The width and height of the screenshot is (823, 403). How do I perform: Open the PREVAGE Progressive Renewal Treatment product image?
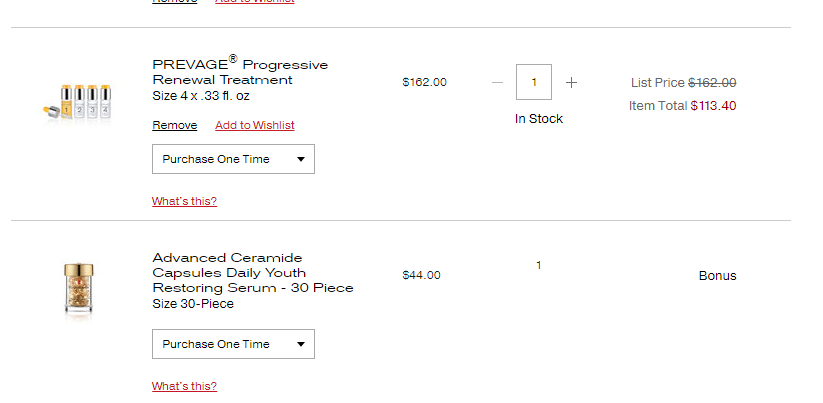(x=78, y=102)
